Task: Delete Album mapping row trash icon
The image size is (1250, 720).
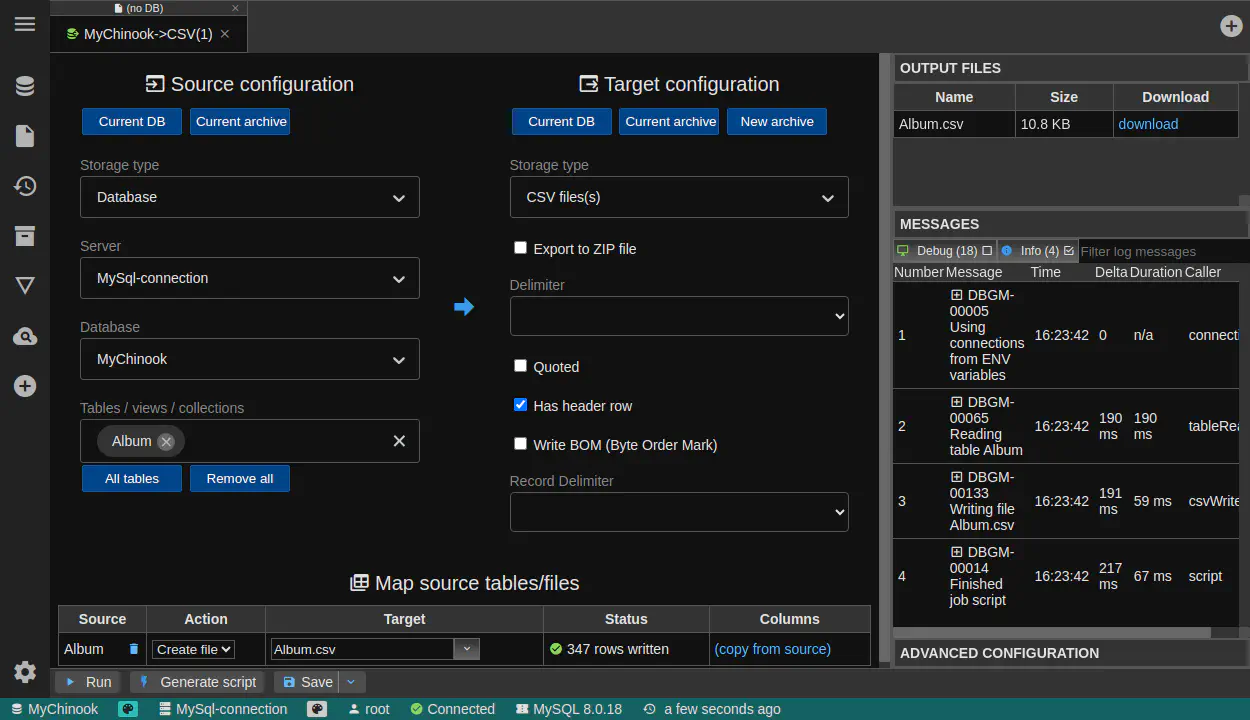Action: (134, 649)
